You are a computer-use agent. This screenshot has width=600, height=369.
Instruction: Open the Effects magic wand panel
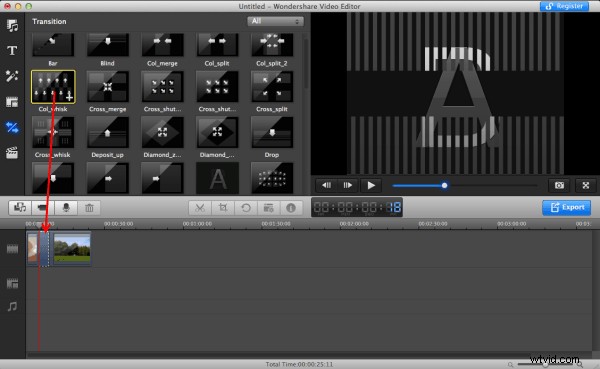(12, 76)
